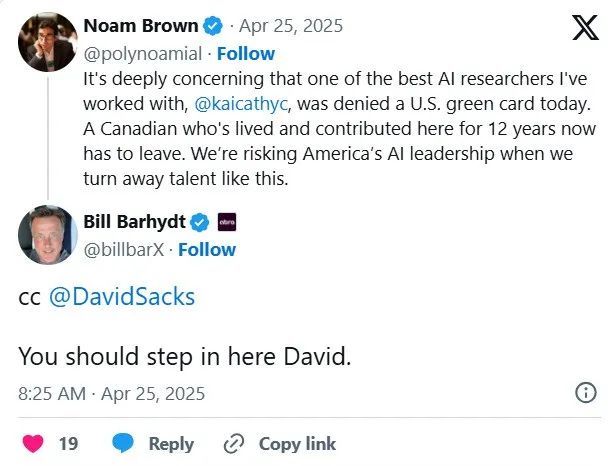
Task: Like the tweet with heart icon
Action: coord(33,443)
